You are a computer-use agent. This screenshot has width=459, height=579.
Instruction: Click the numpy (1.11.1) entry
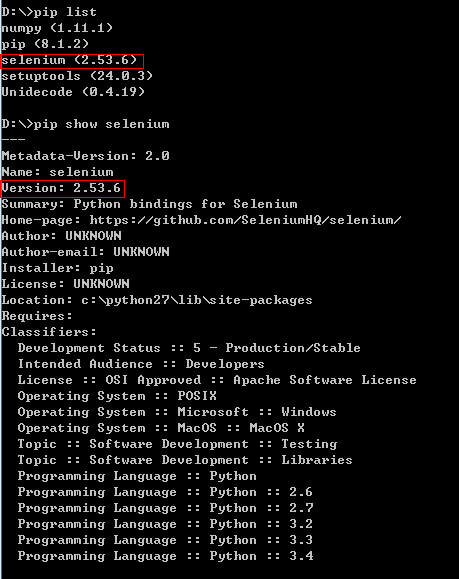tap(57, 28)
